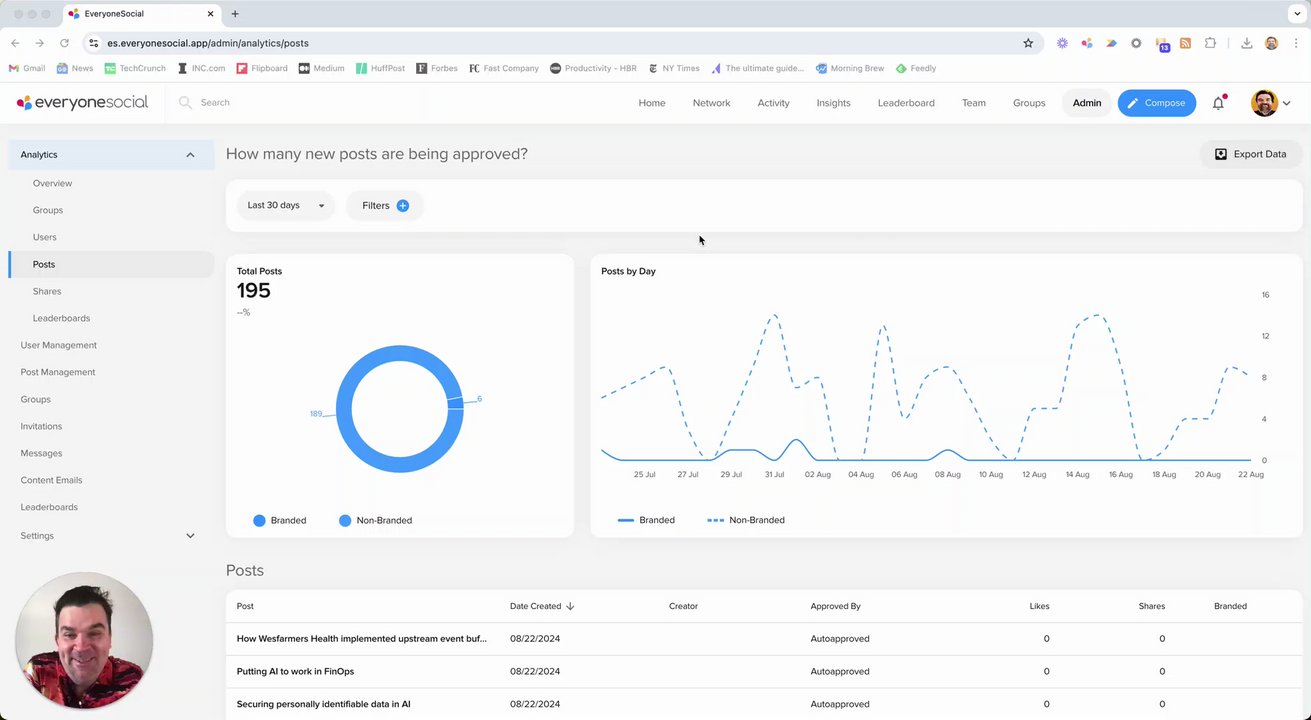Open the Last 30 days dropdown
1311x720 pixels.
pos(286,206)
